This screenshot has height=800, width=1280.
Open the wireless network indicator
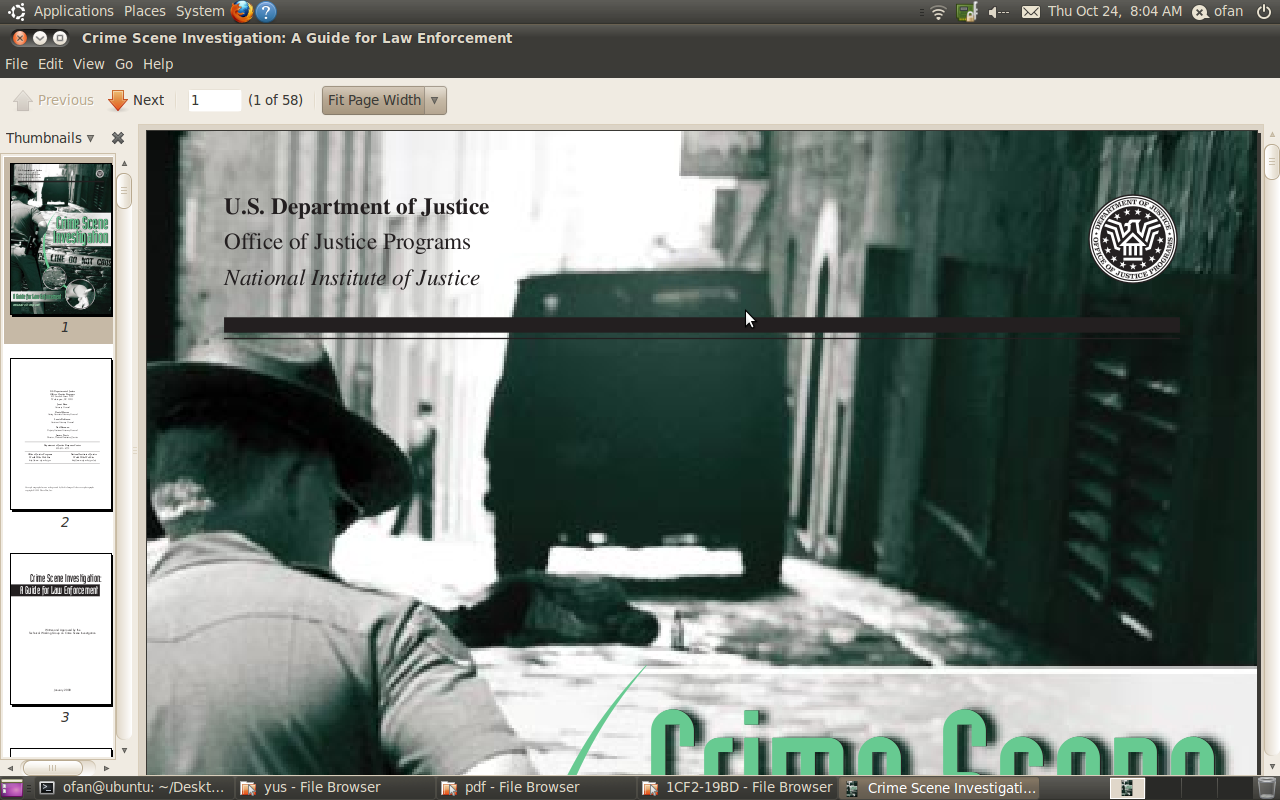(x=938, y=12)
